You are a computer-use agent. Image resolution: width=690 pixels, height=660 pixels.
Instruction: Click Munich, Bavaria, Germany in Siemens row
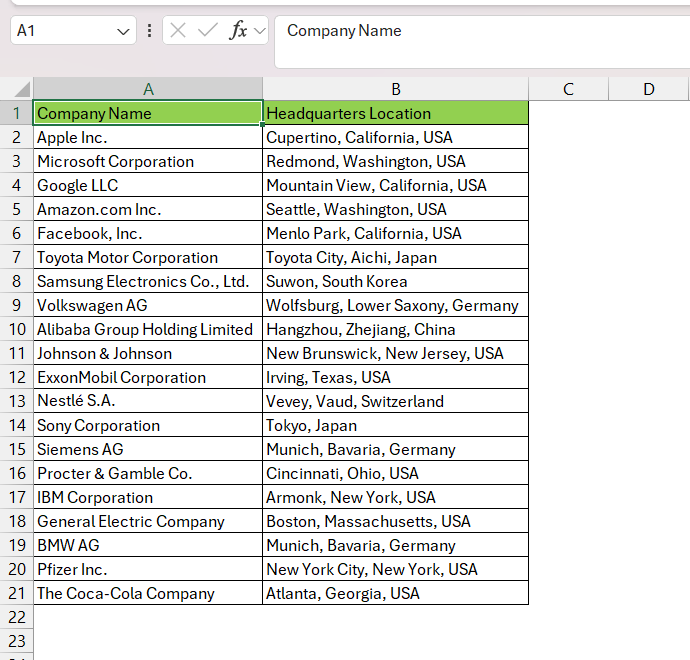(x=396, y=449)
